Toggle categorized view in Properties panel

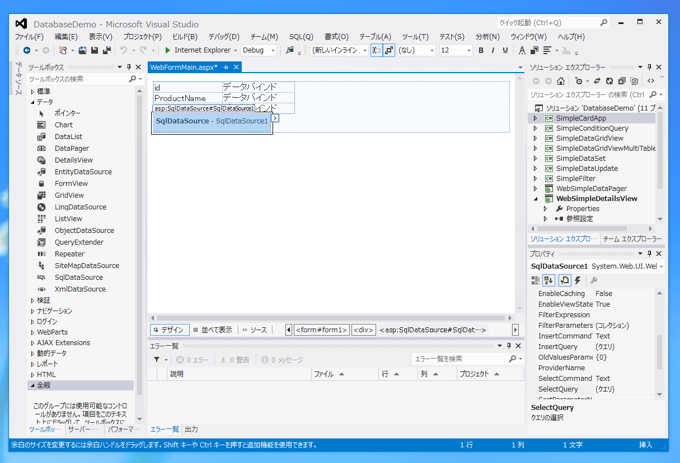tap(536, 280)
